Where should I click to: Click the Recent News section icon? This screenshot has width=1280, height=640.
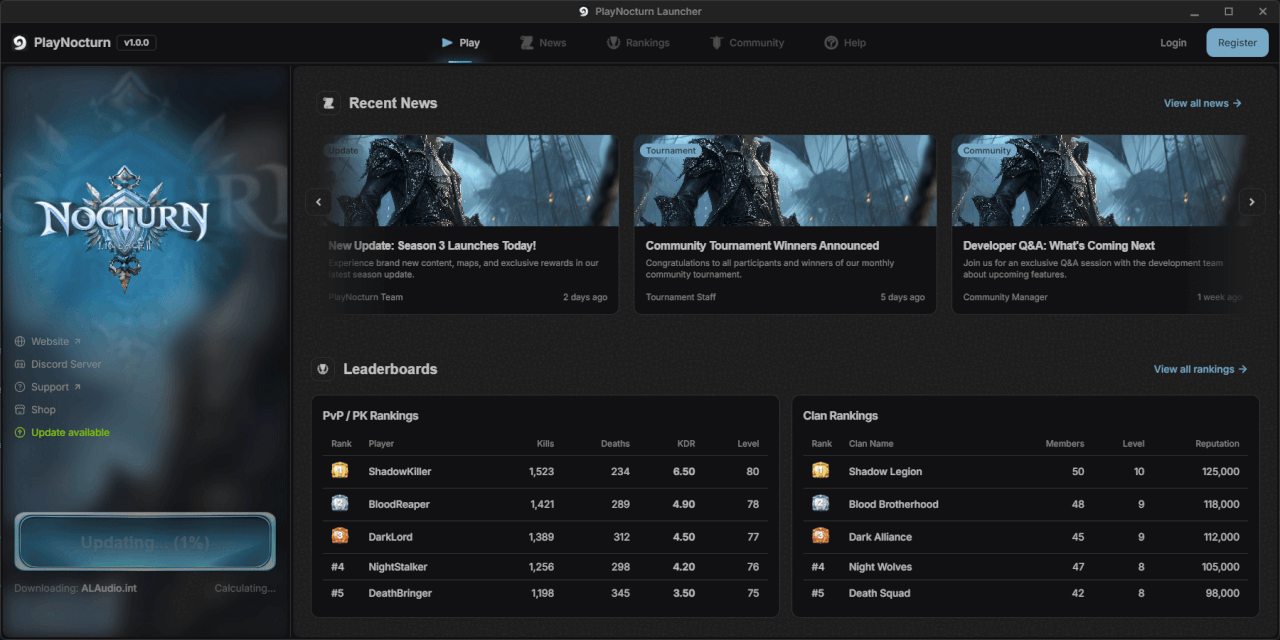(328, 103)
